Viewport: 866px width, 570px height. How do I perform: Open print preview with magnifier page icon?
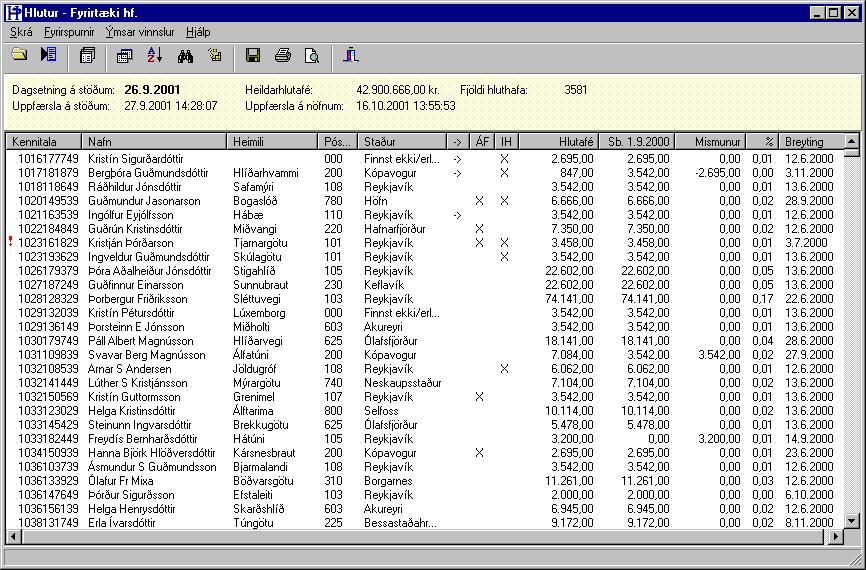tap(312, 55)
